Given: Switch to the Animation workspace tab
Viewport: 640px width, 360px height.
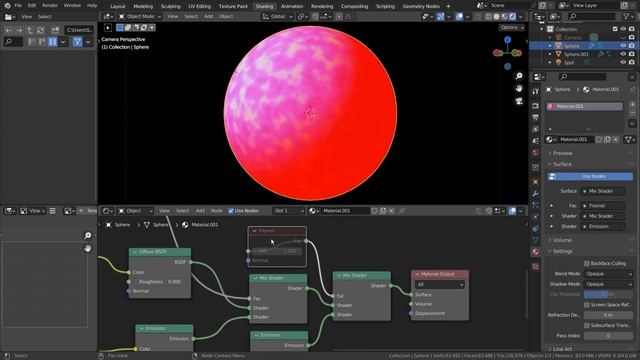Looking at the screenshot, I should [292, 6].
